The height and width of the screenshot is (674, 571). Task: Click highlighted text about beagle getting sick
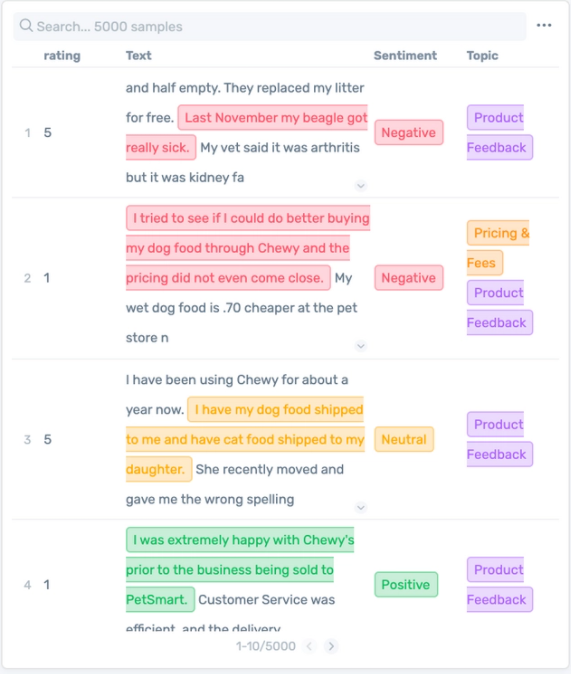pyautogui.click(x=247, y=132)
